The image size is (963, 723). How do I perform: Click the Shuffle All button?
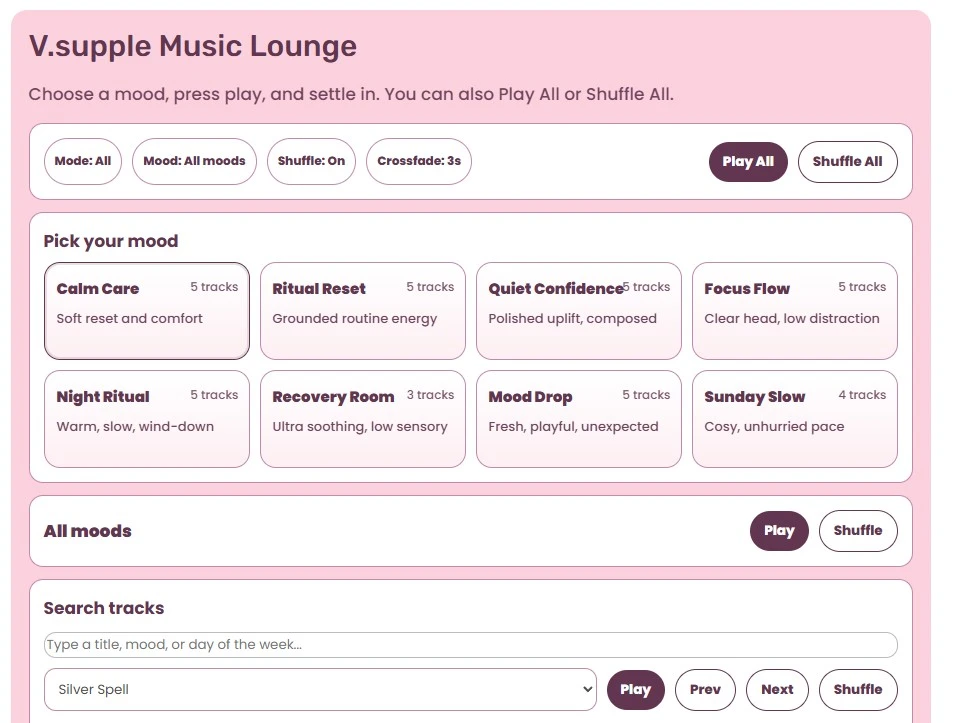click(847, 162)
